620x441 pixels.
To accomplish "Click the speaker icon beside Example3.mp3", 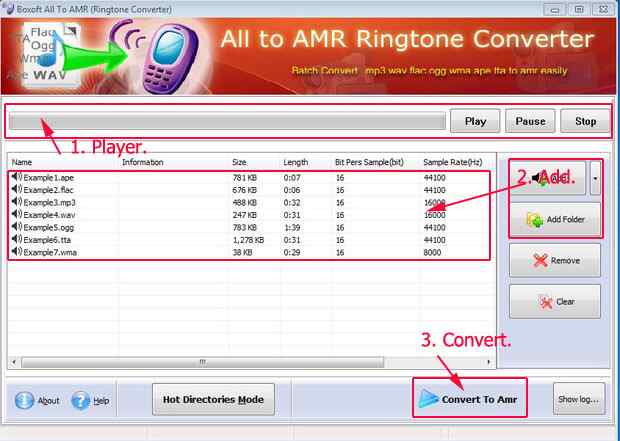I will point(17,202).
